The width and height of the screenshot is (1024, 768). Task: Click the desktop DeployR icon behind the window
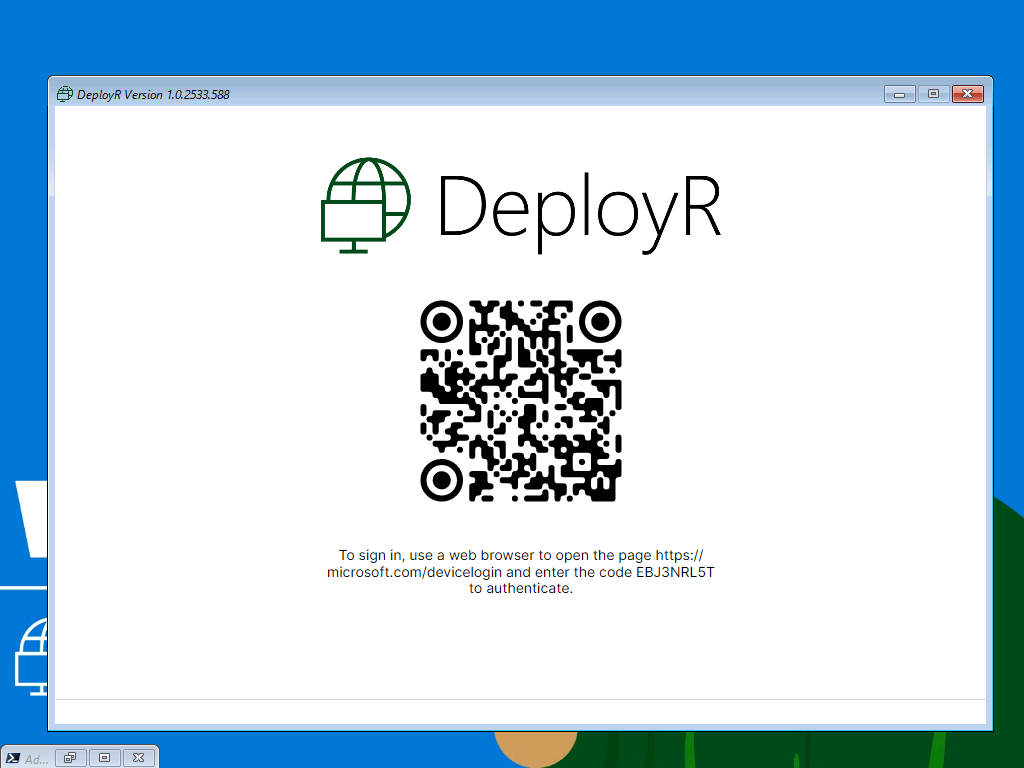(x=30, y=655)
